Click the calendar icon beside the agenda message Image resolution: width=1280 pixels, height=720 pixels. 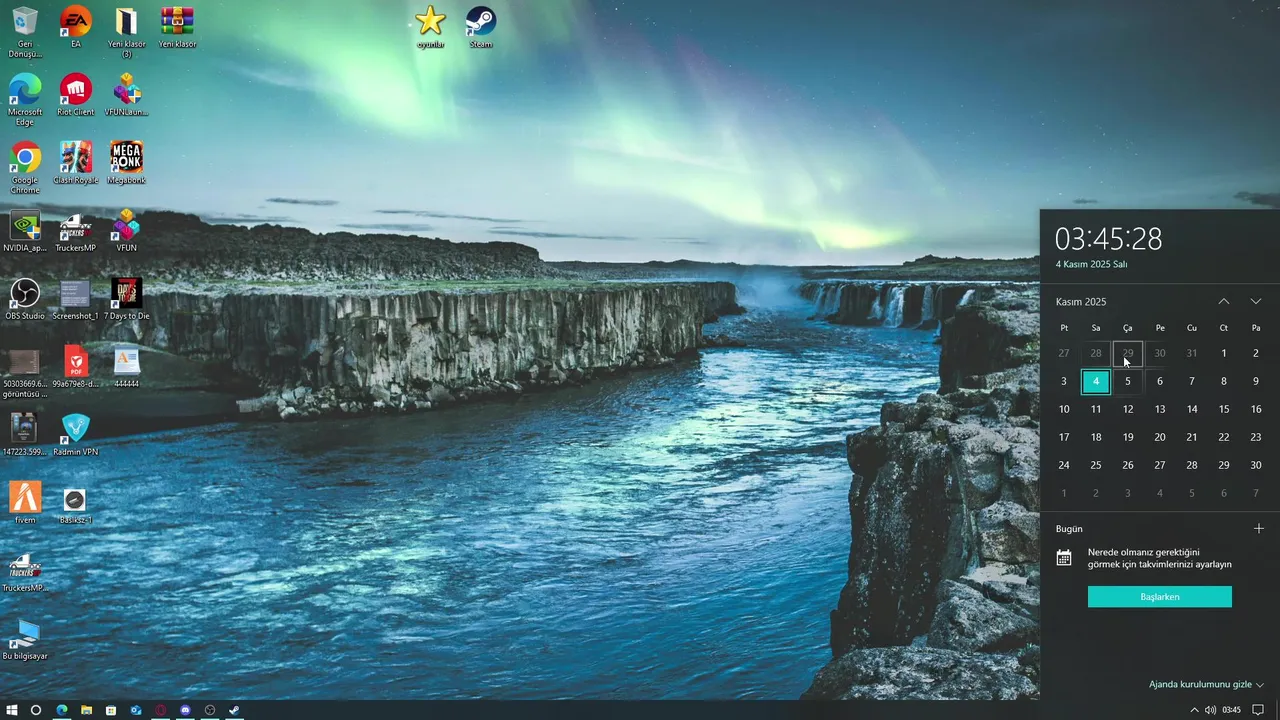[x=1064, y=558]
